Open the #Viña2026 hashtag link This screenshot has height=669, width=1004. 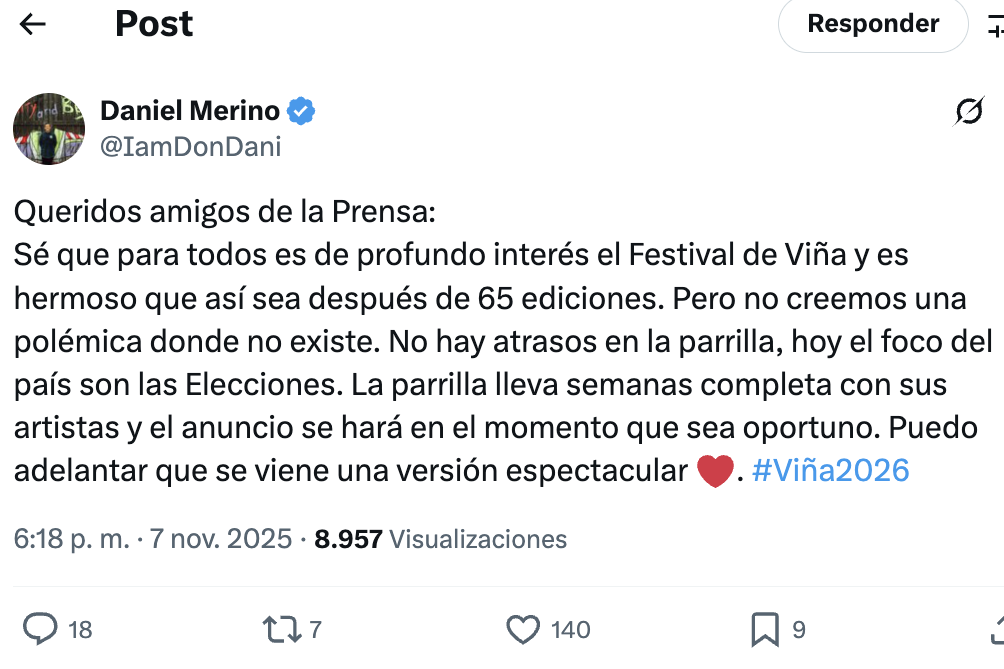830,469
